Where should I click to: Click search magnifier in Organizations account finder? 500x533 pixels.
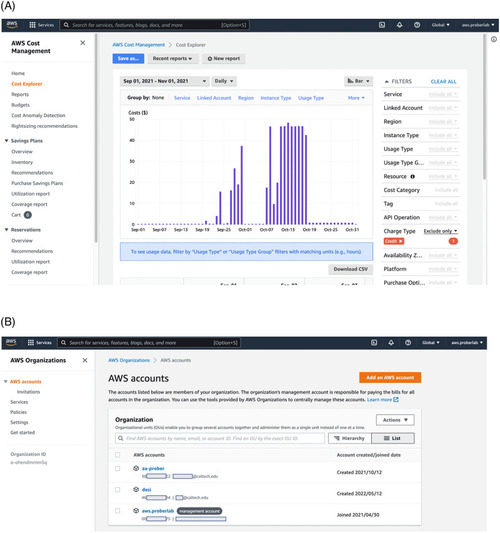[x=120, y=438]
